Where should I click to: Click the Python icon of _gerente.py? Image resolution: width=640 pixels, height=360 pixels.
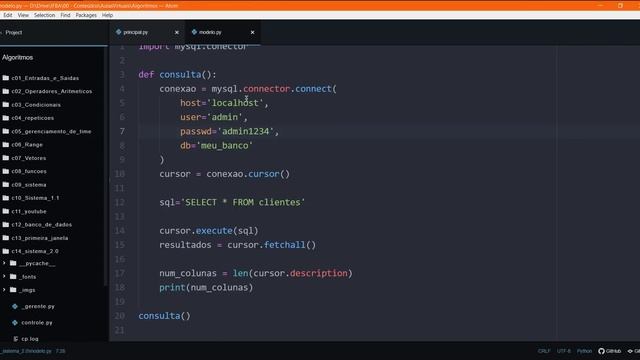click(x=15, y=306)
